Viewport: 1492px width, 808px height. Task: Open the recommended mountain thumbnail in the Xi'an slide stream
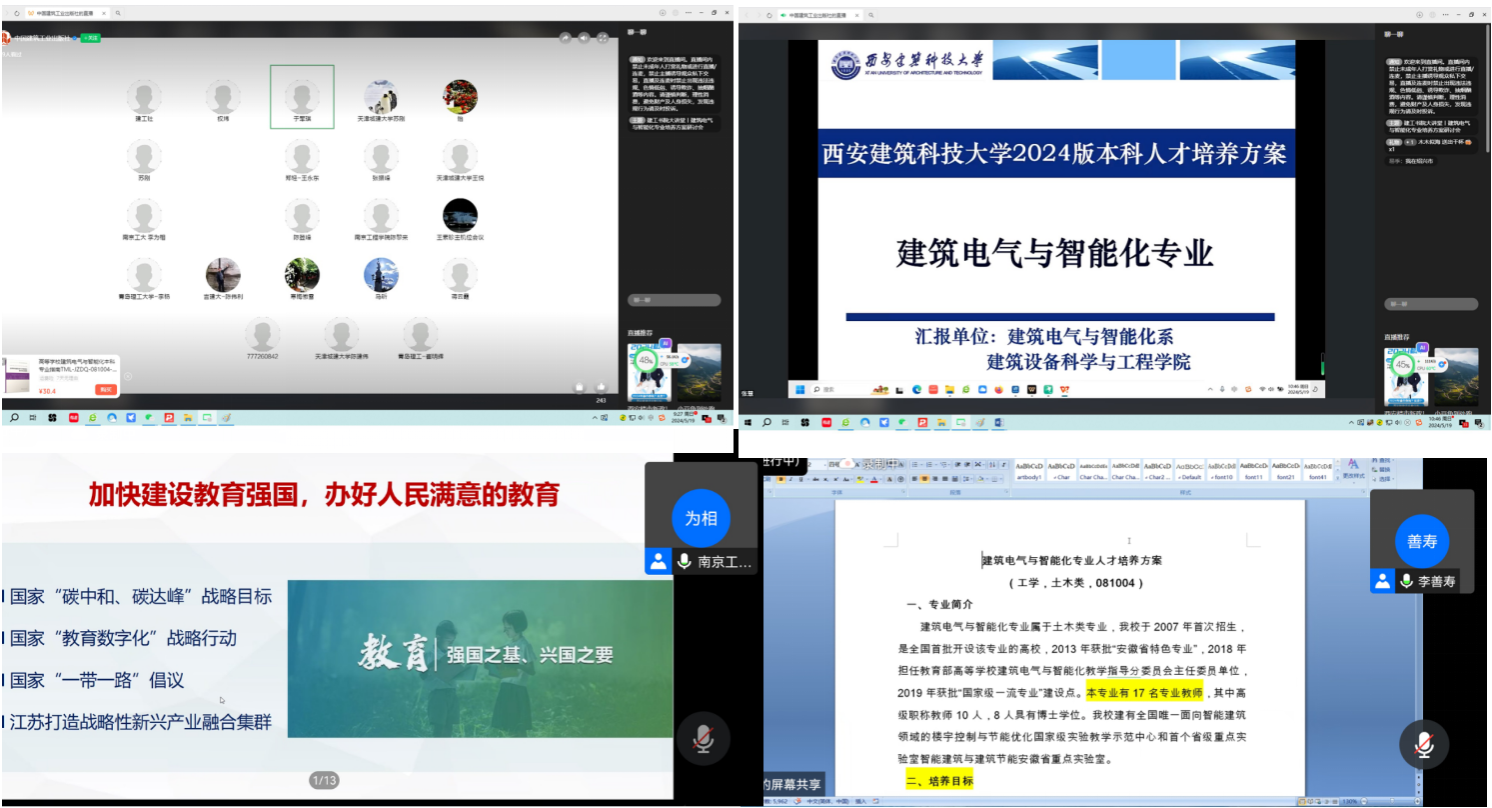(1455, 376)
